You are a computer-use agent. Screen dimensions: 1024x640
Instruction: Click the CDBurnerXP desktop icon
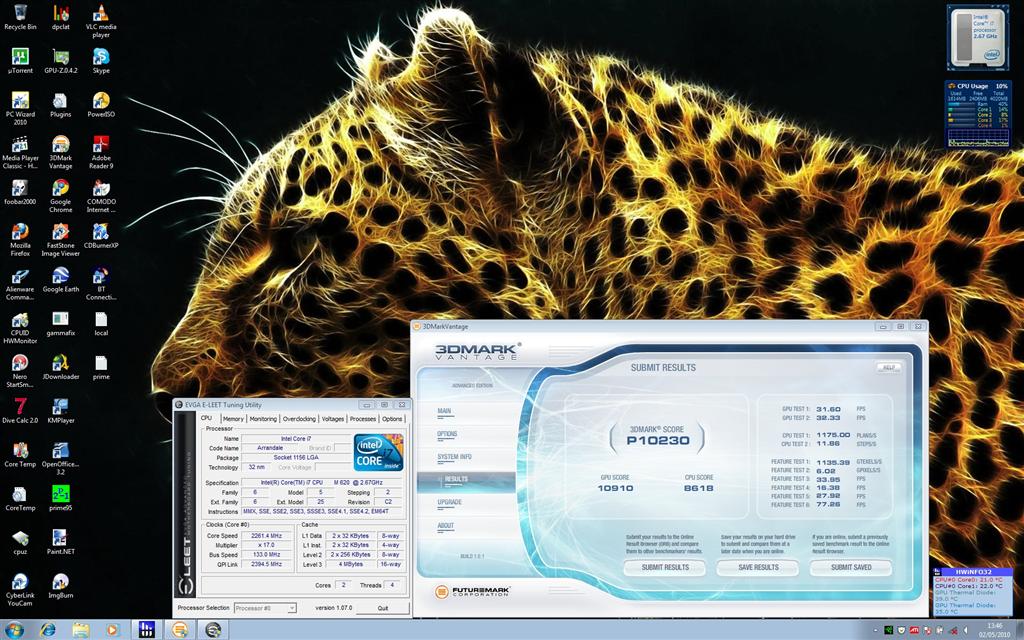[101, 236]
